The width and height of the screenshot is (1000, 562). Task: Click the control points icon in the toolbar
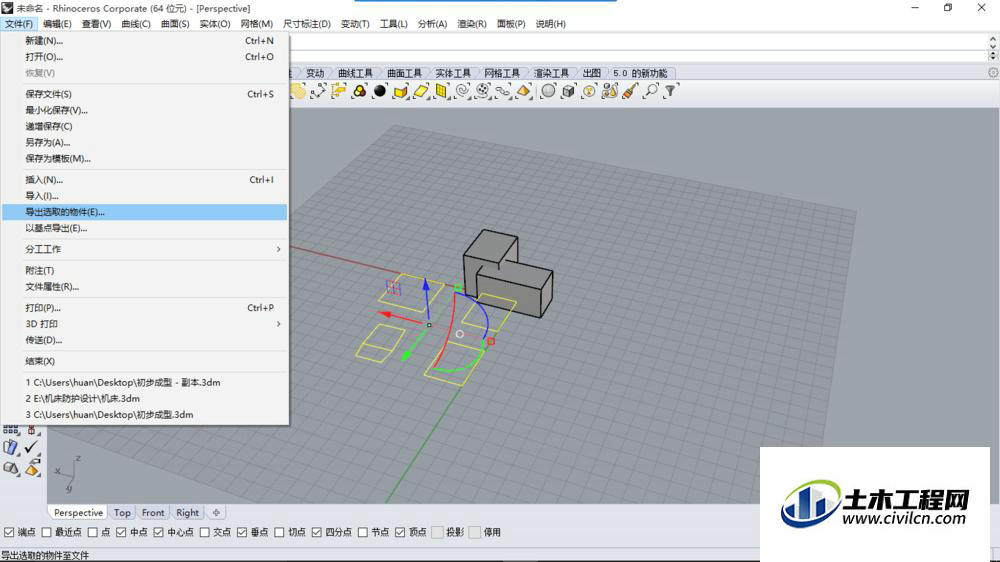point(318,91)
